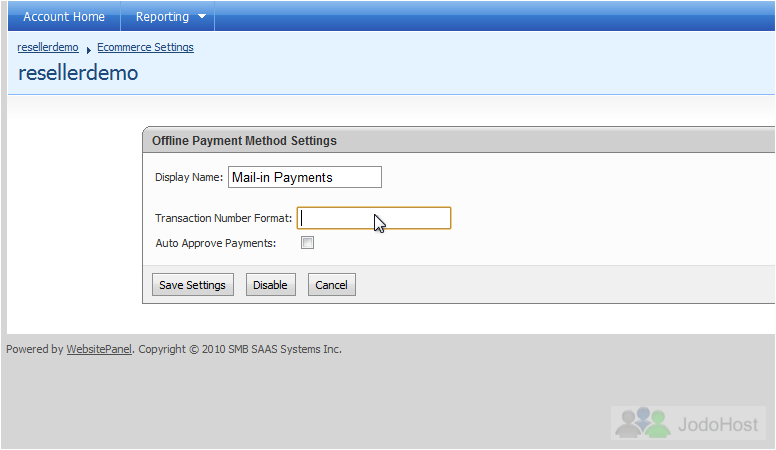The image size is (776, 450).
Task: Click the resellerdemo page heading
Action: pos(78,73)
